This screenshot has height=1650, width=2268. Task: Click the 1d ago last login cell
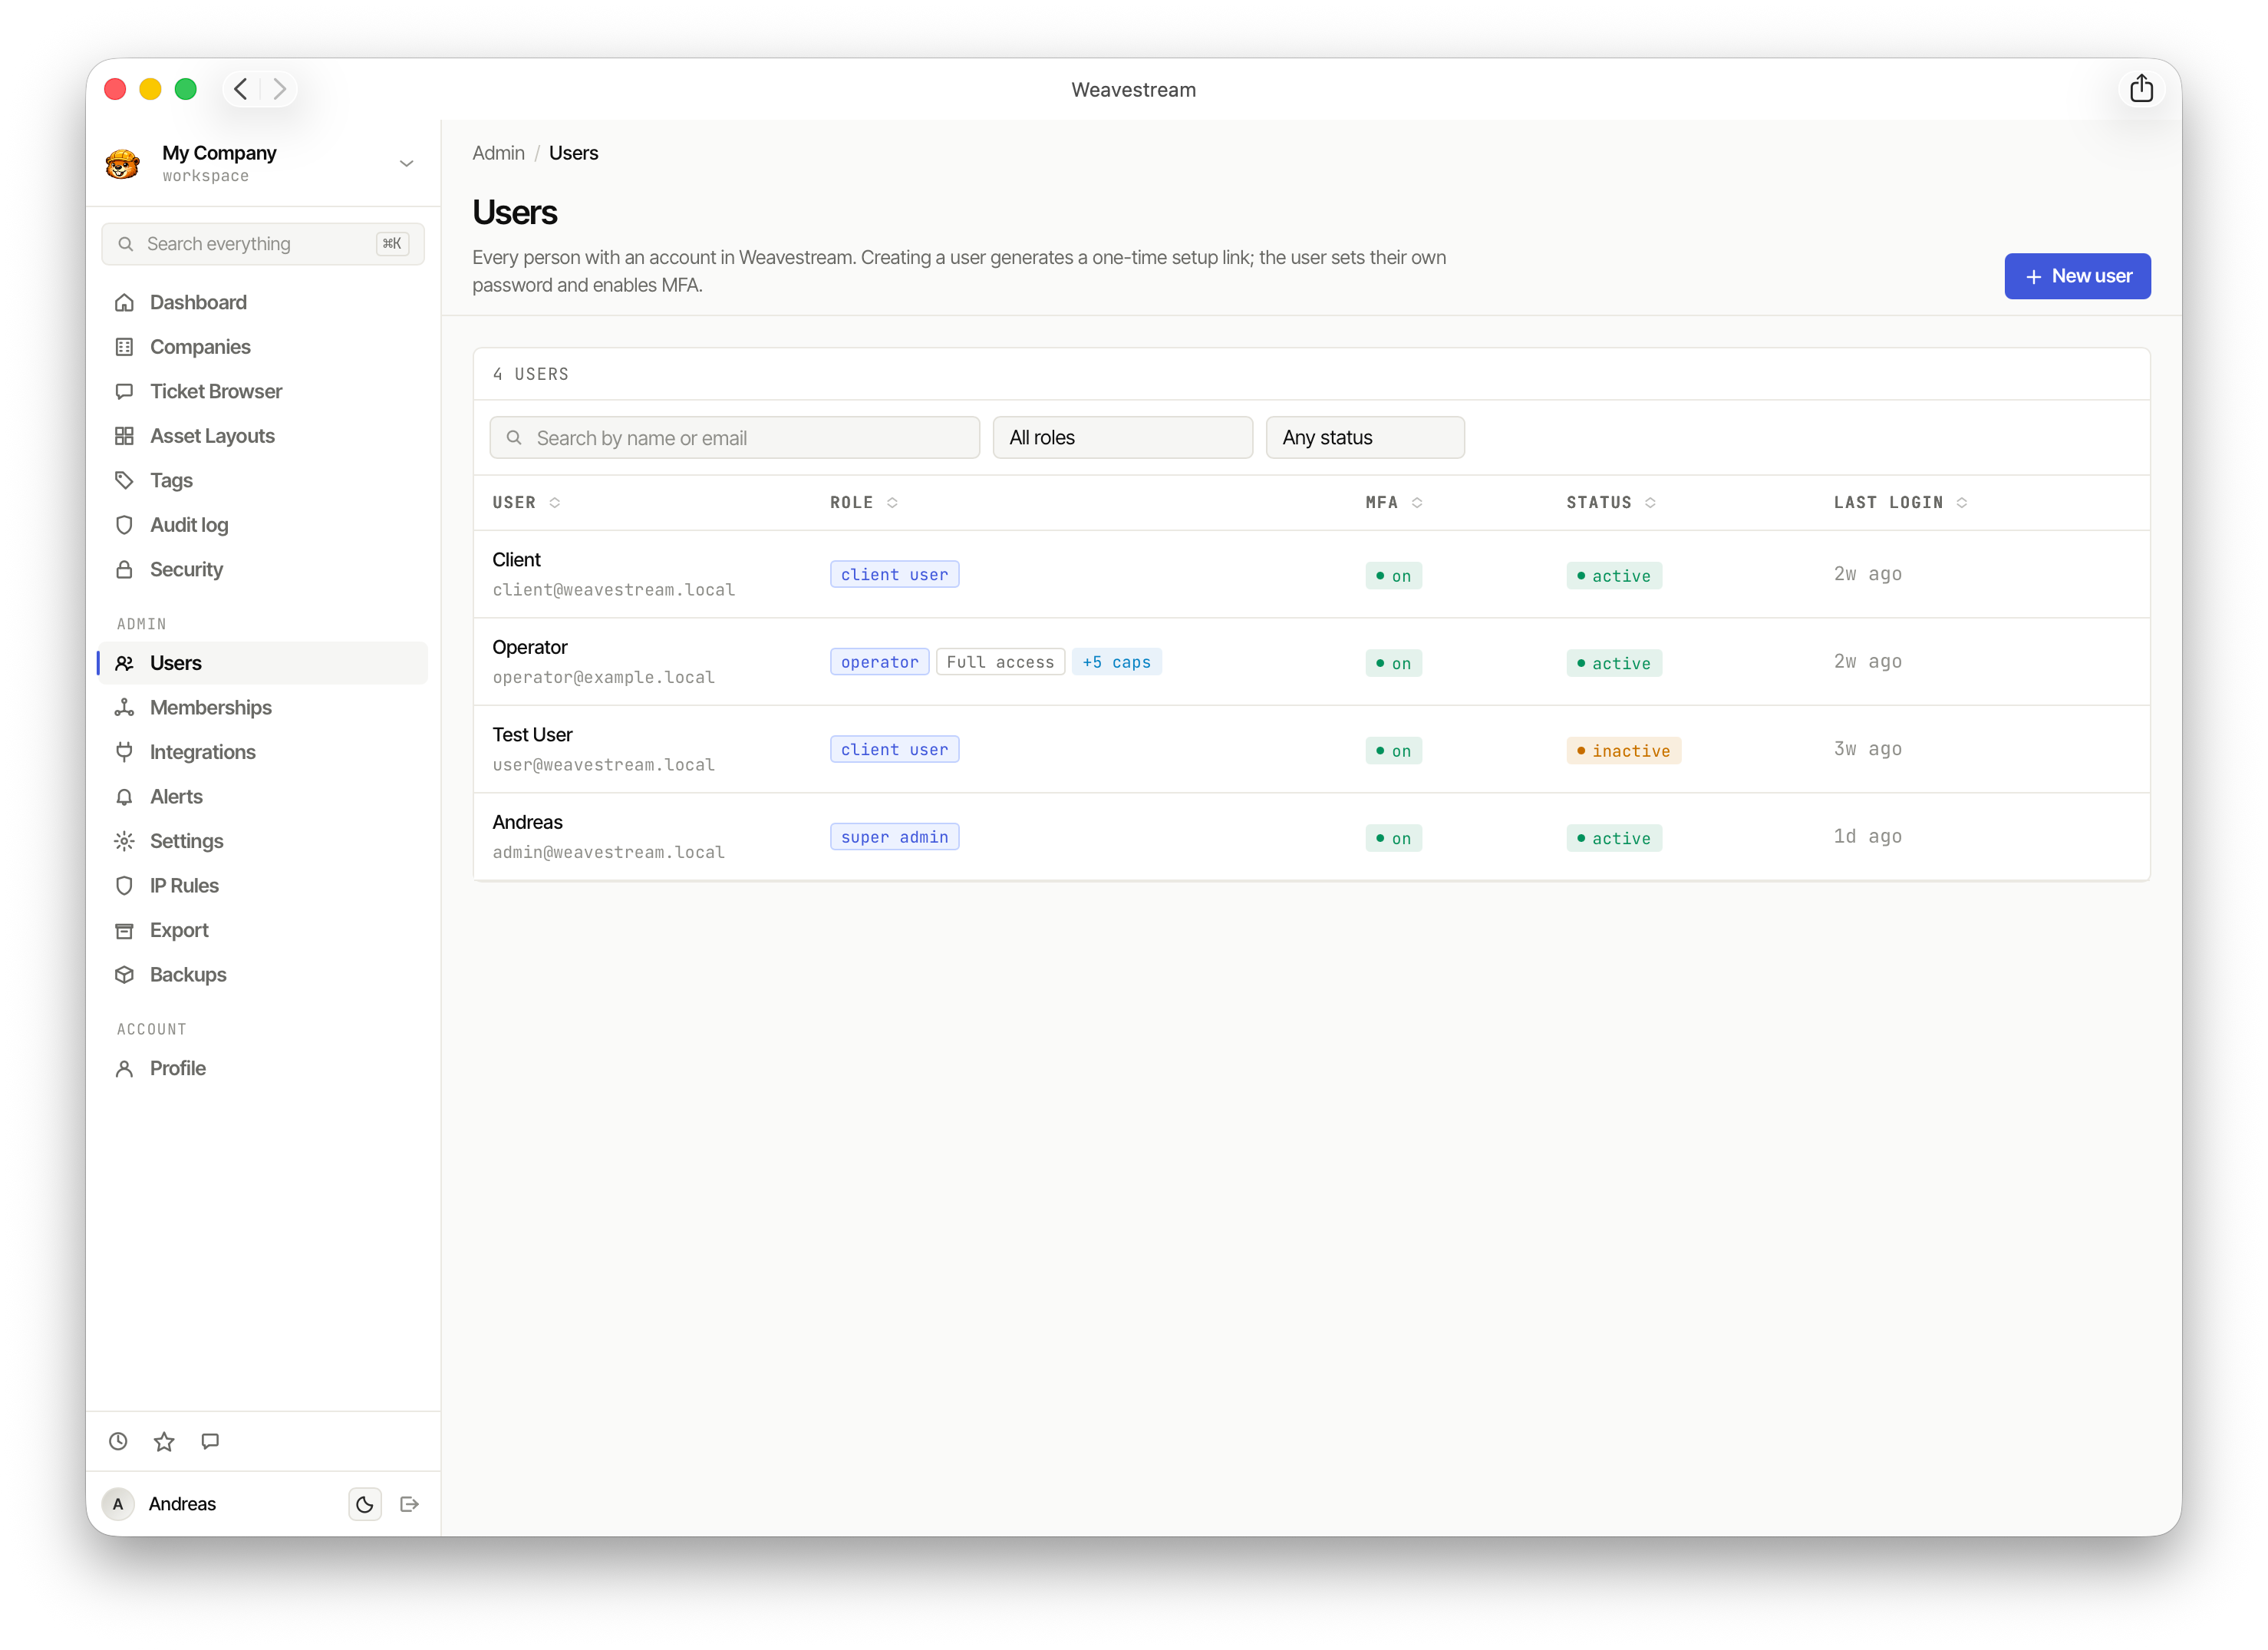tap(1867, 836)
